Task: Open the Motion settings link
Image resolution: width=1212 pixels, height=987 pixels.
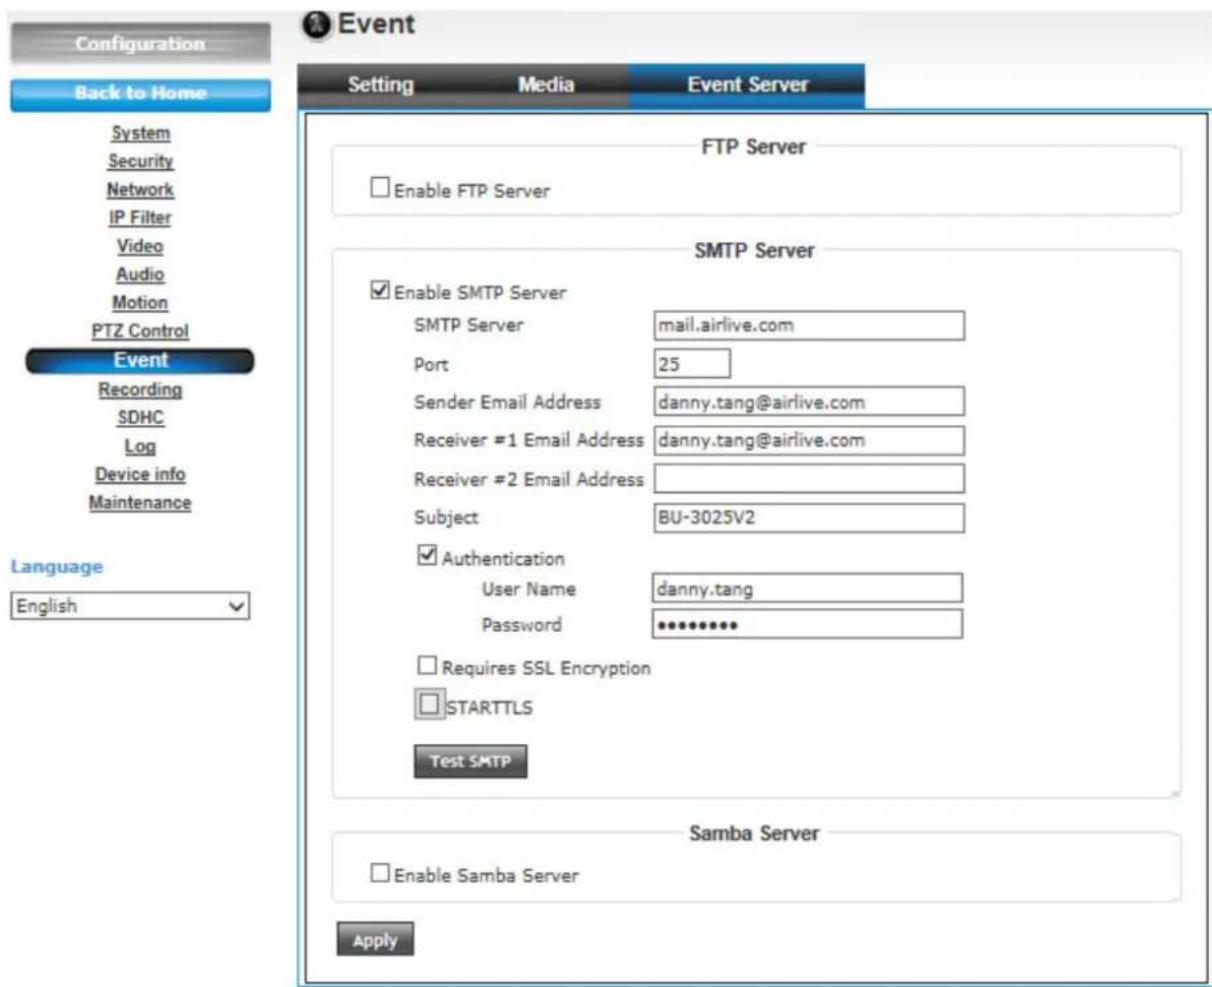Action: (x=140, y=302)
